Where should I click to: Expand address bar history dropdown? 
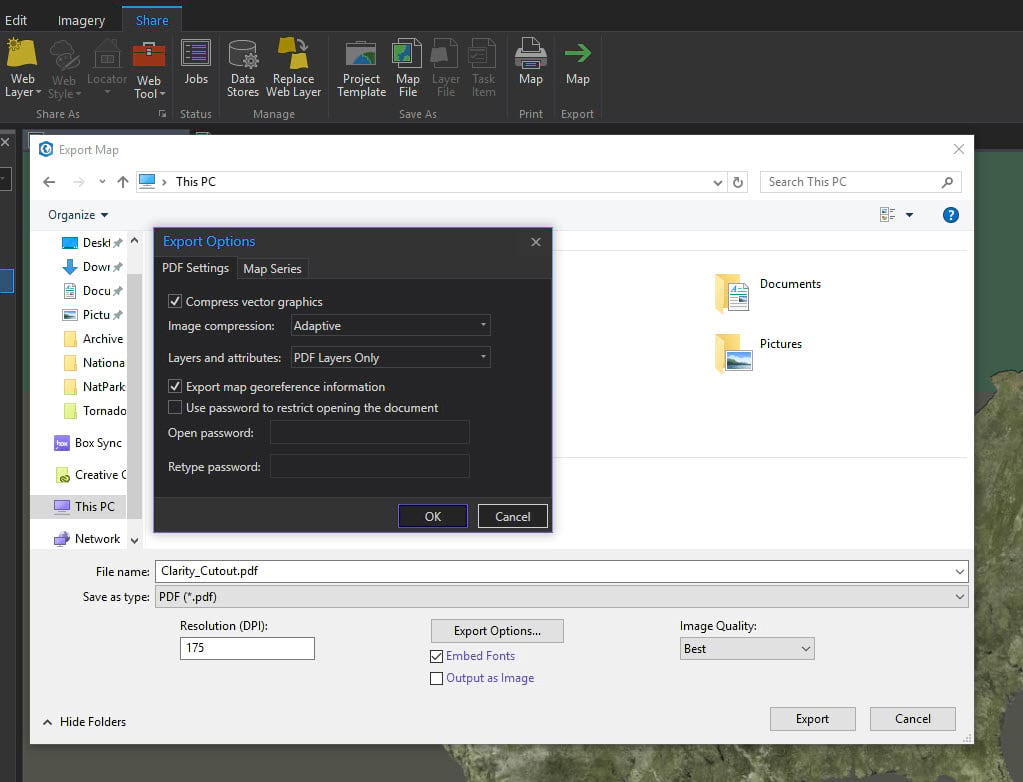tap(718, 182)
